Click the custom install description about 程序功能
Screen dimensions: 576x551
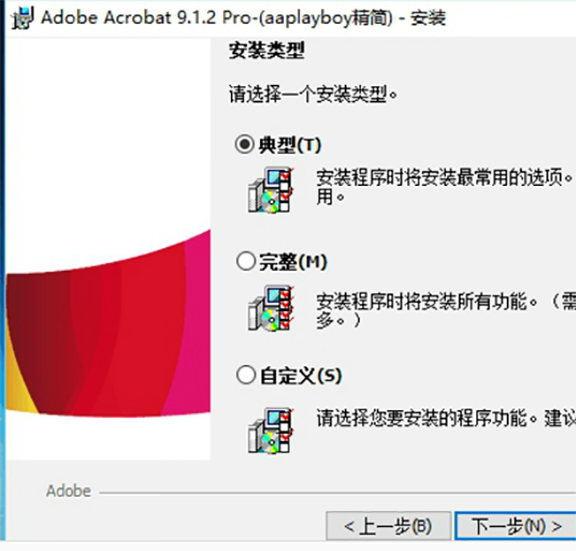(446, 418)
